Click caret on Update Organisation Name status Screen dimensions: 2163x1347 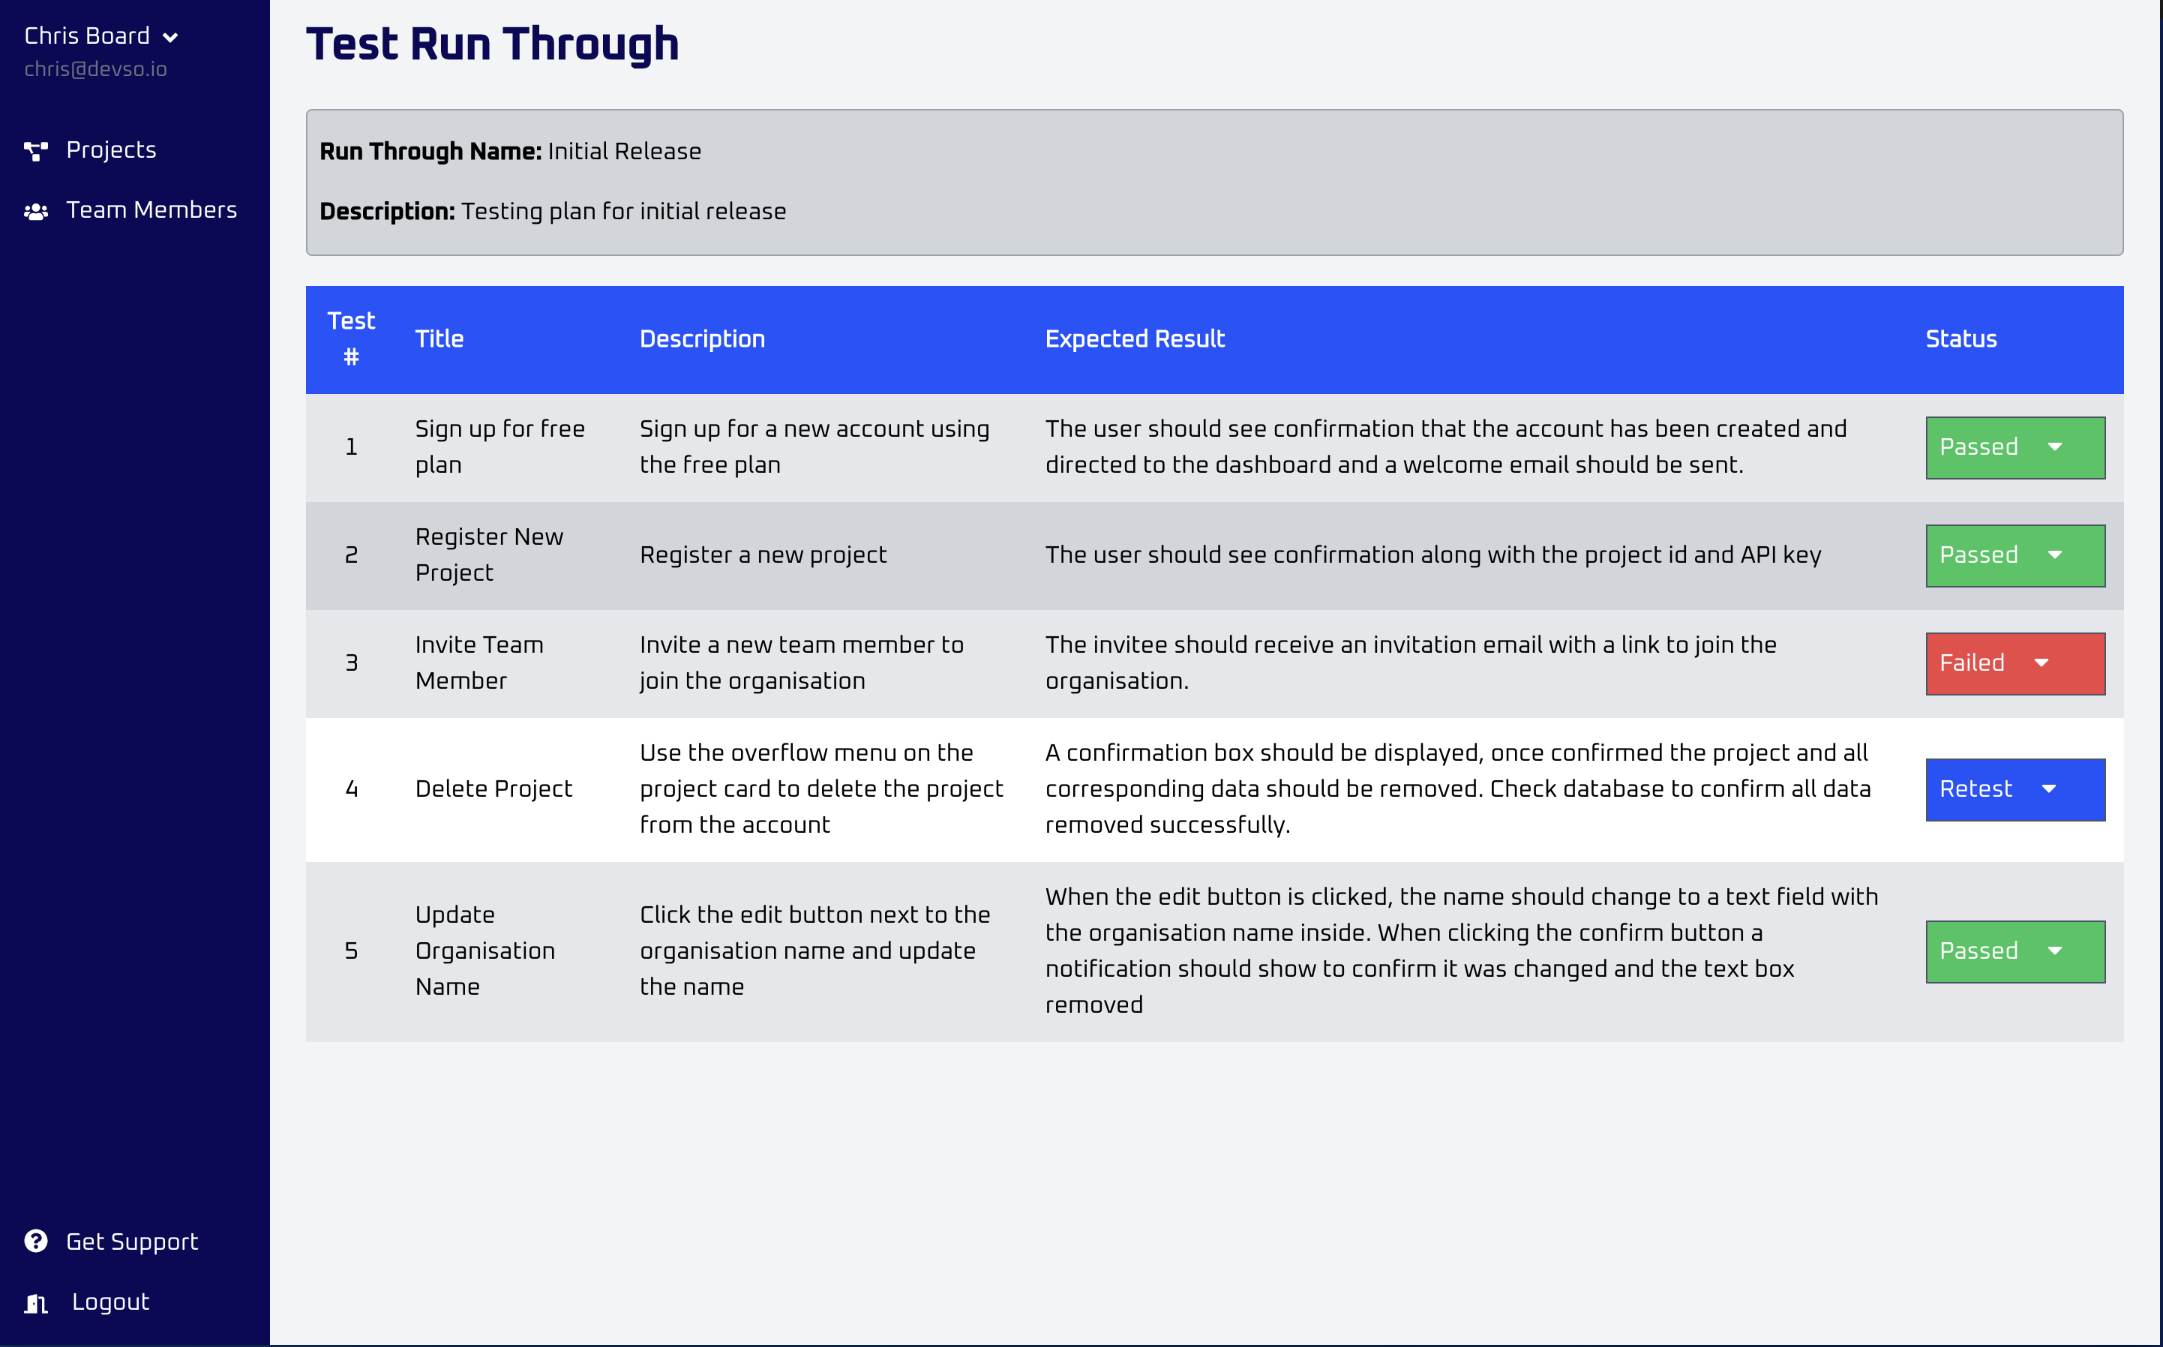(x=2055, y=951)
